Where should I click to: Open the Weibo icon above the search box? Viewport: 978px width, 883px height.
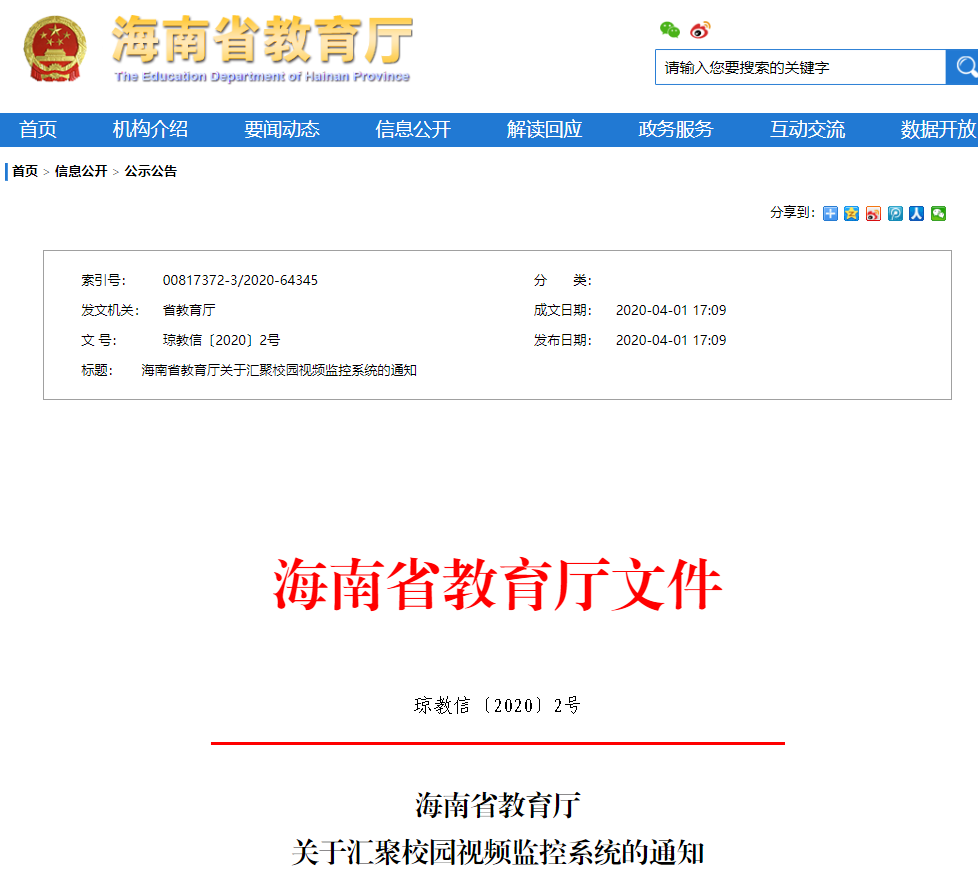coord(700,30)
